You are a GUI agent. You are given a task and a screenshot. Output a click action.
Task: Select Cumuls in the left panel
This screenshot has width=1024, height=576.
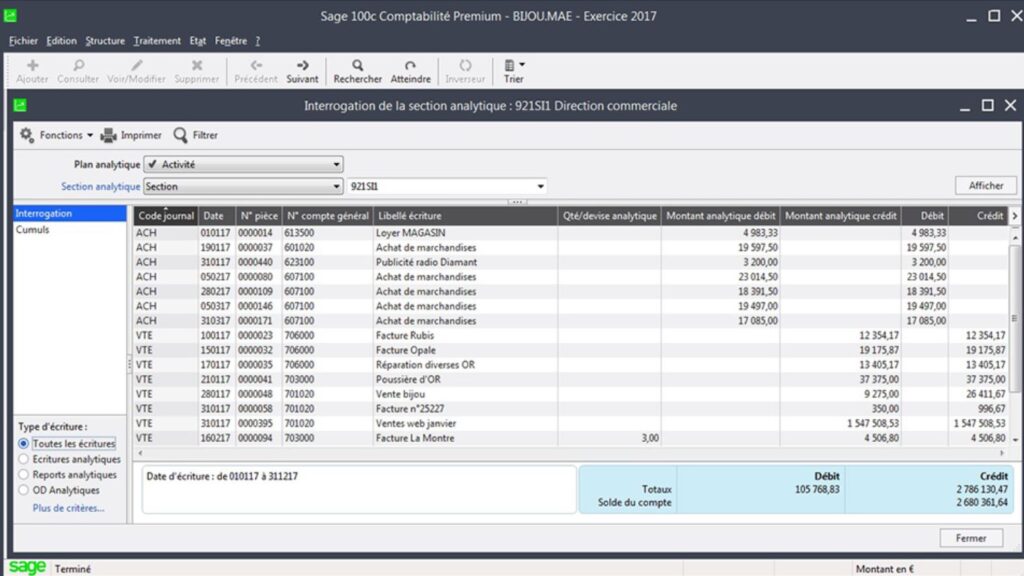coord(70,229)
